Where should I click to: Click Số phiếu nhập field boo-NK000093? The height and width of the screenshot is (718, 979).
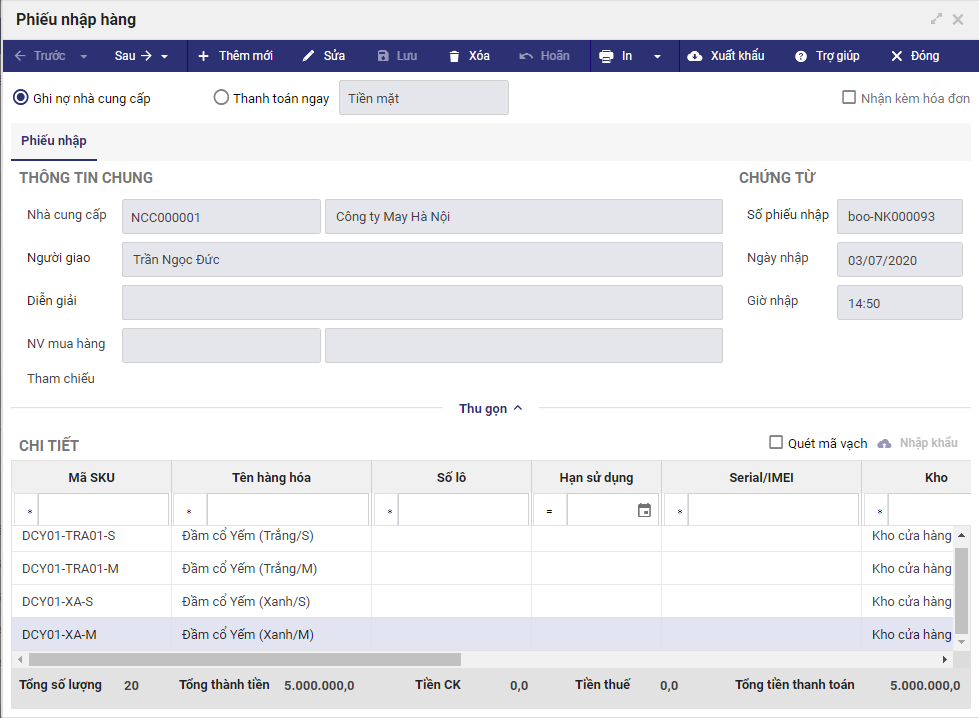[900, 217]
